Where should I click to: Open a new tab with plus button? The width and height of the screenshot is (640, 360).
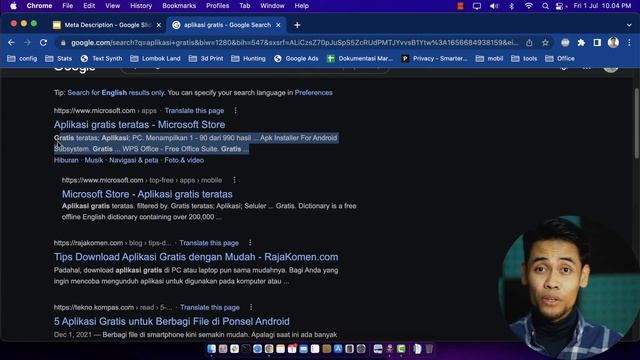pyautogui.click(x=297, y=25)
